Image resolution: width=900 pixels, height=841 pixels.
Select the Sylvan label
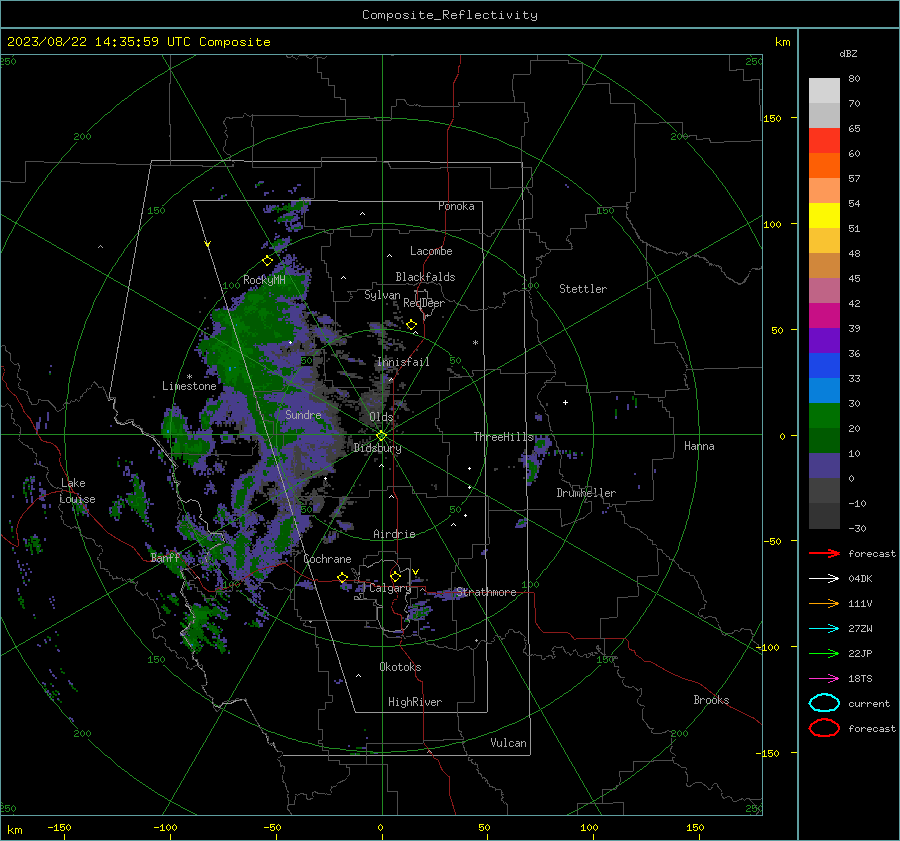[x=382, y=295]
